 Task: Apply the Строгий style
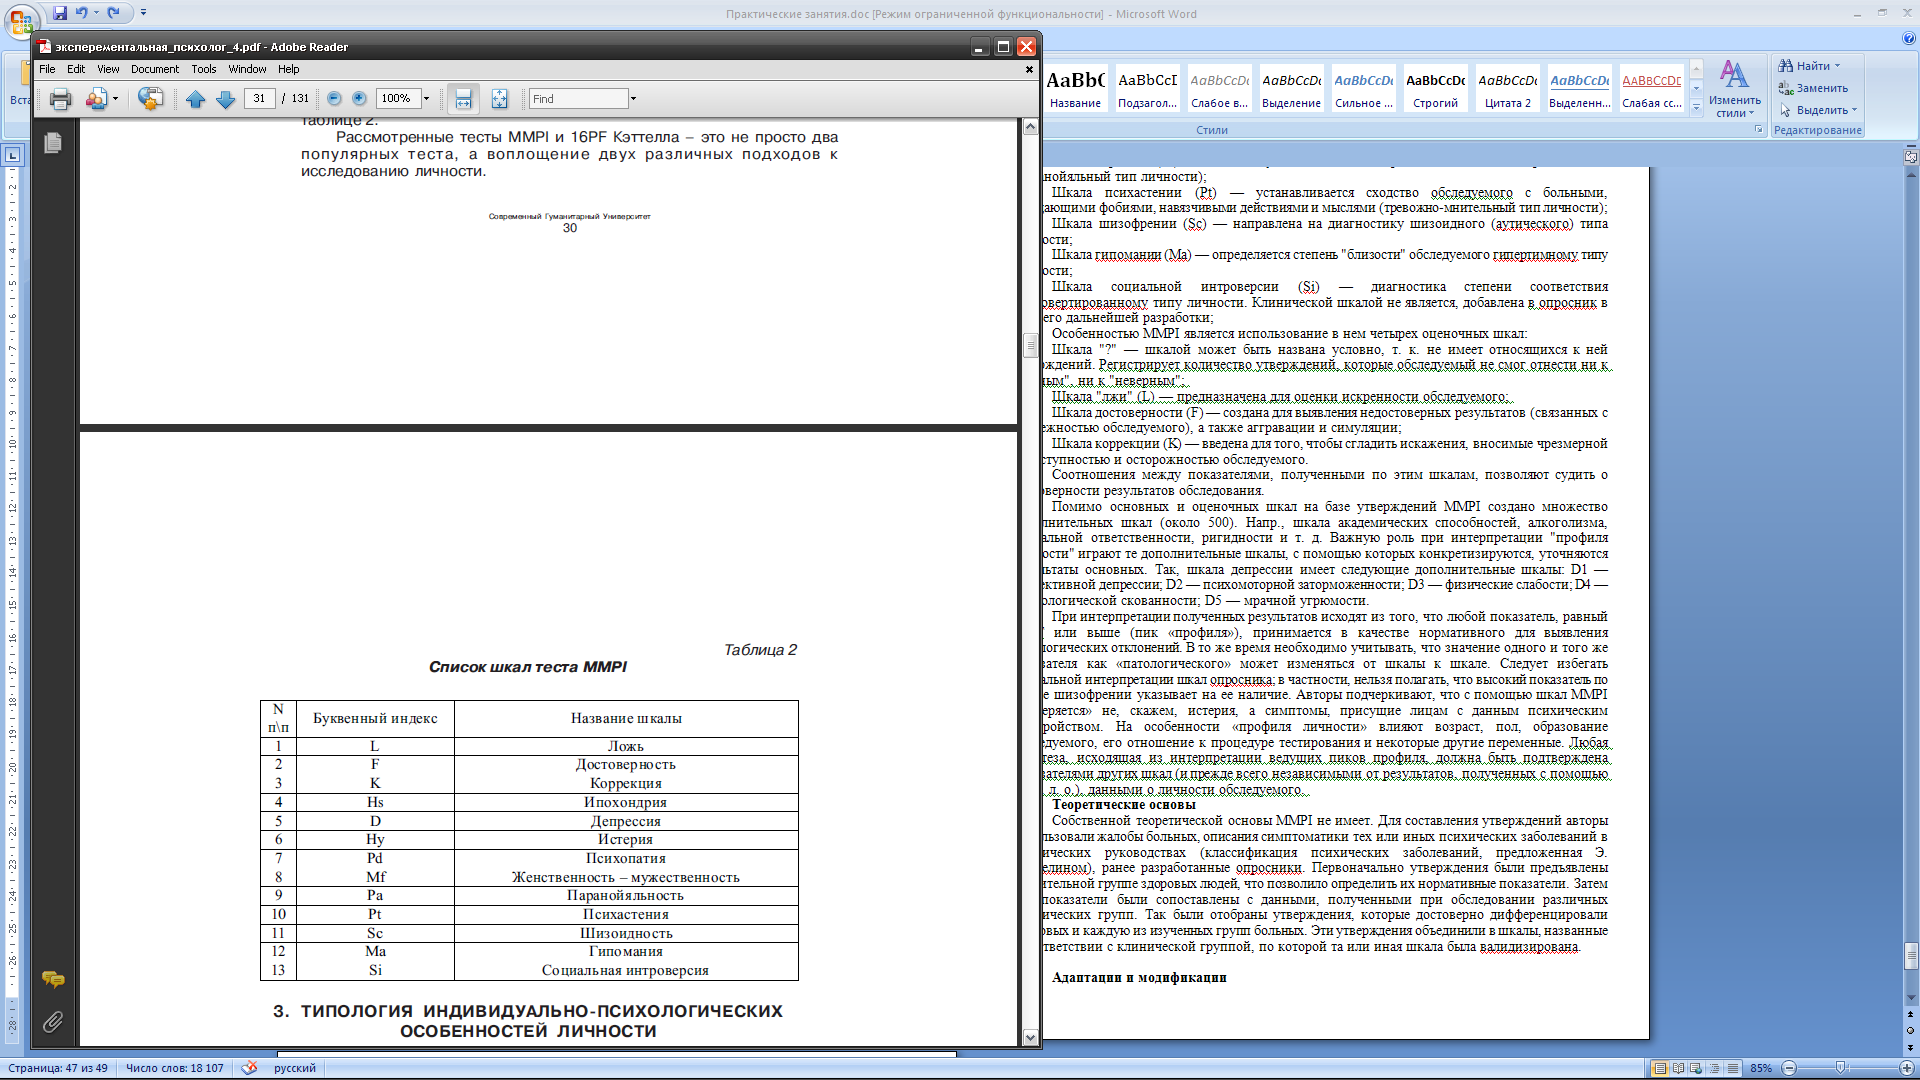pos(1435,90)
